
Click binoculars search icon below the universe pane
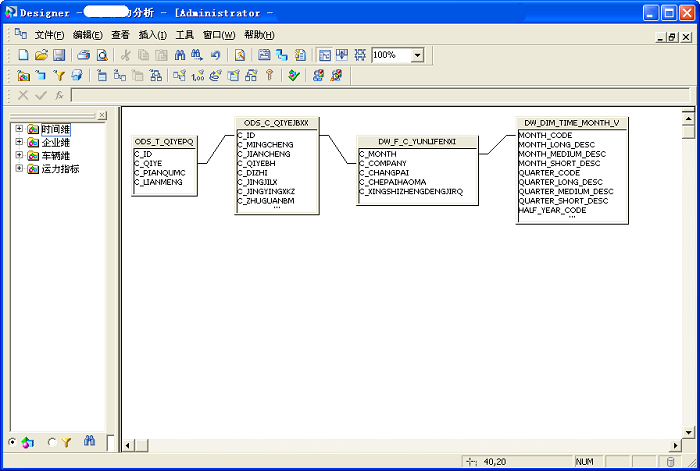pyautogui.click(x=89, y=442)
